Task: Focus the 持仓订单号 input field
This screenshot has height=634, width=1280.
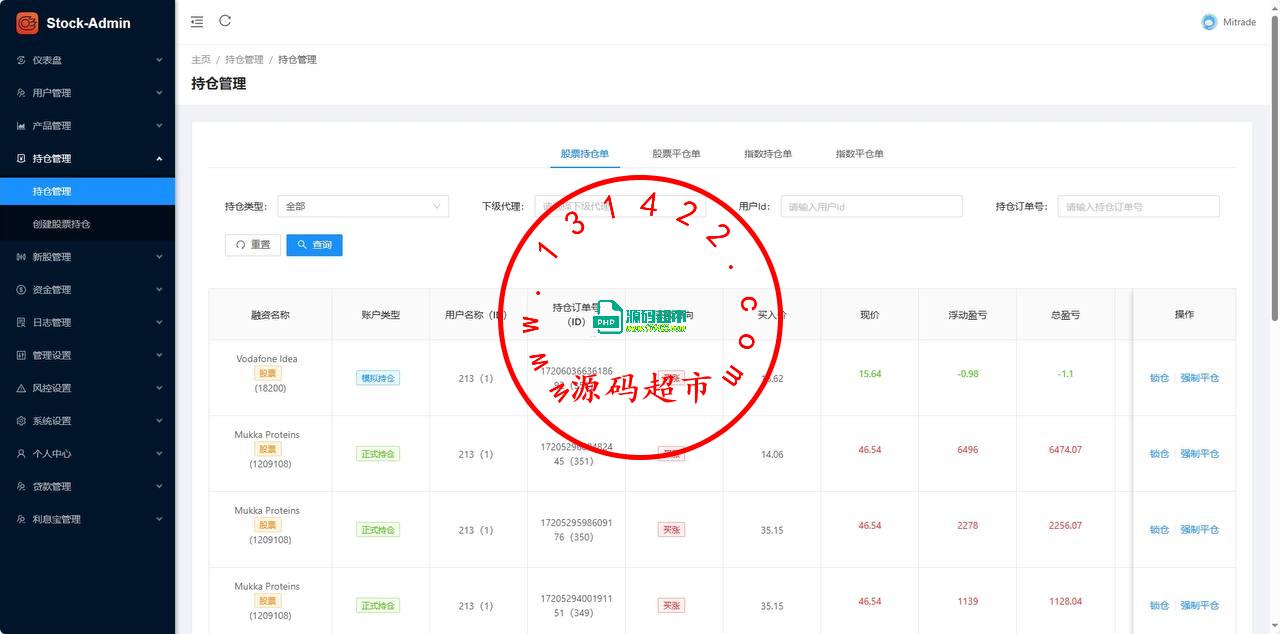Action: (1138, 206)
